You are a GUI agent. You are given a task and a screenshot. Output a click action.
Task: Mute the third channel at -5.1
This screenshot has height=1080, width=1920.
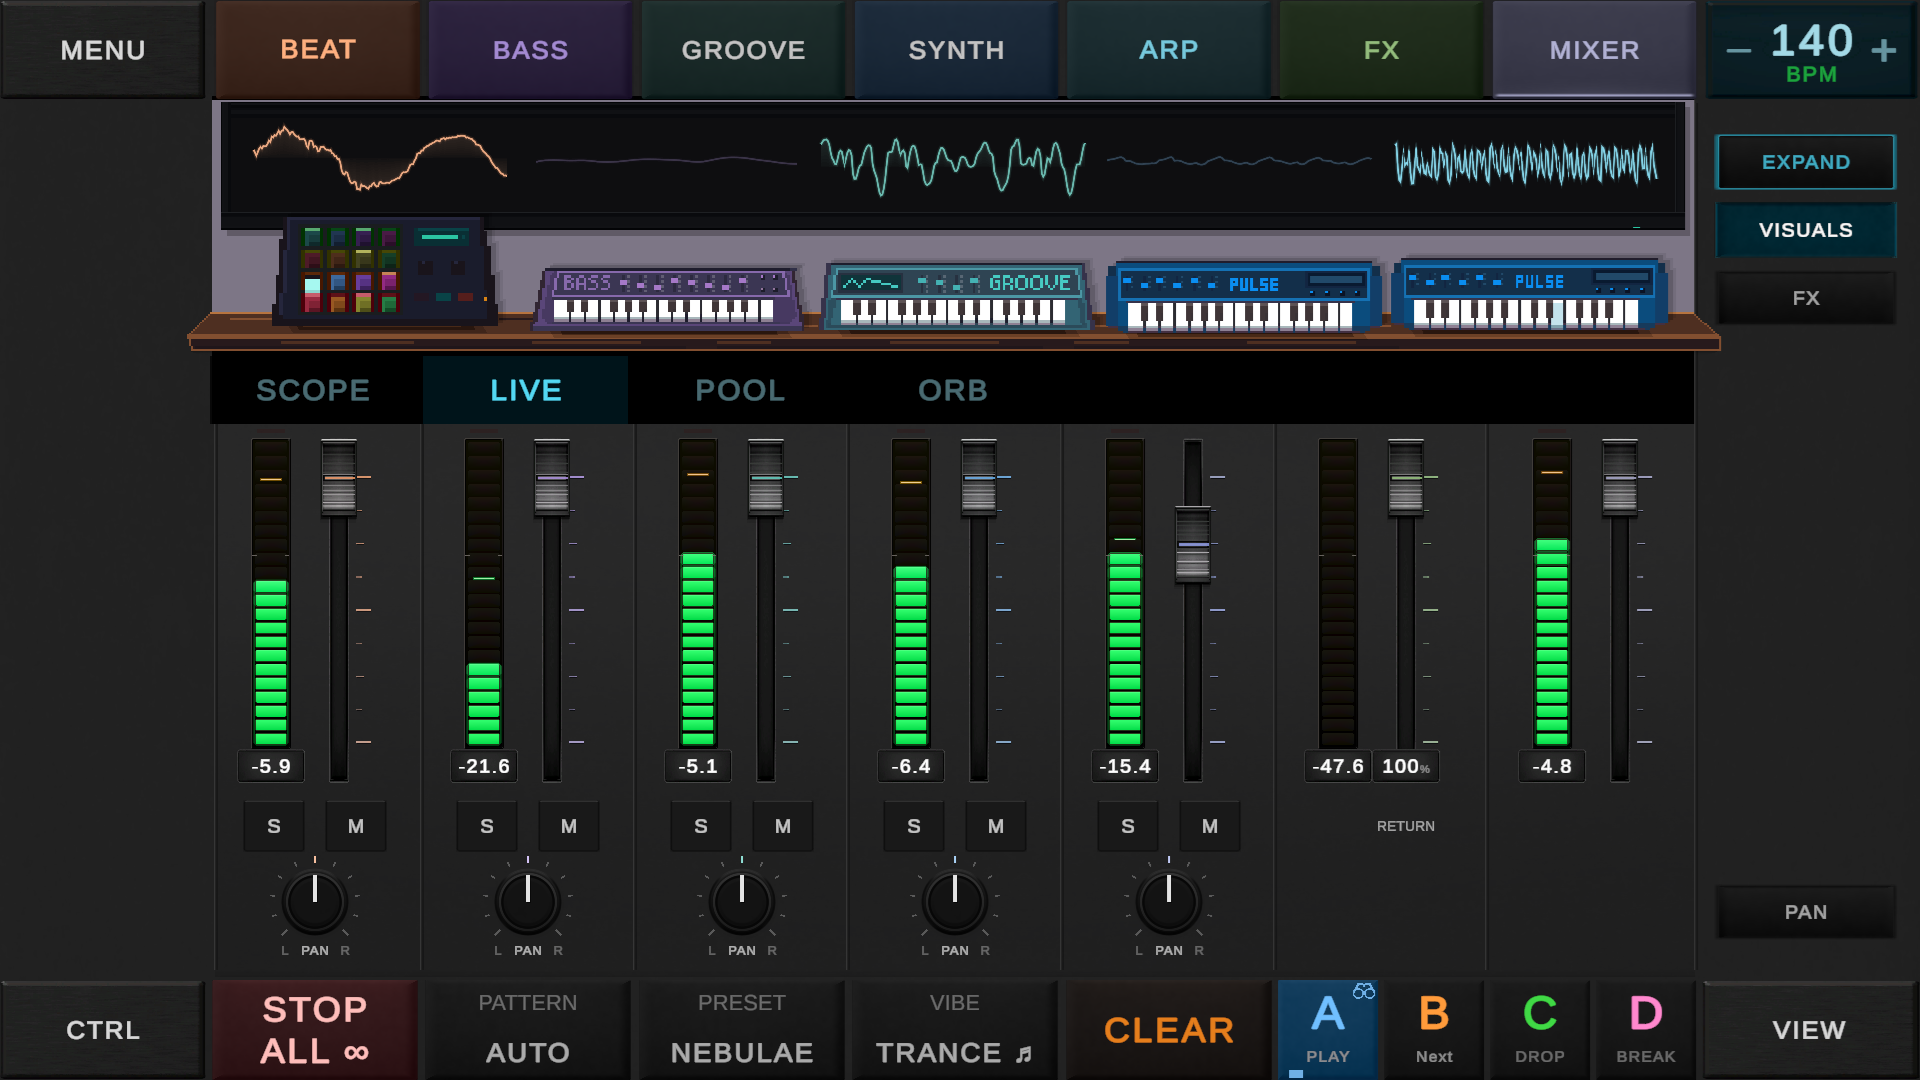click(x=783, y=826)
